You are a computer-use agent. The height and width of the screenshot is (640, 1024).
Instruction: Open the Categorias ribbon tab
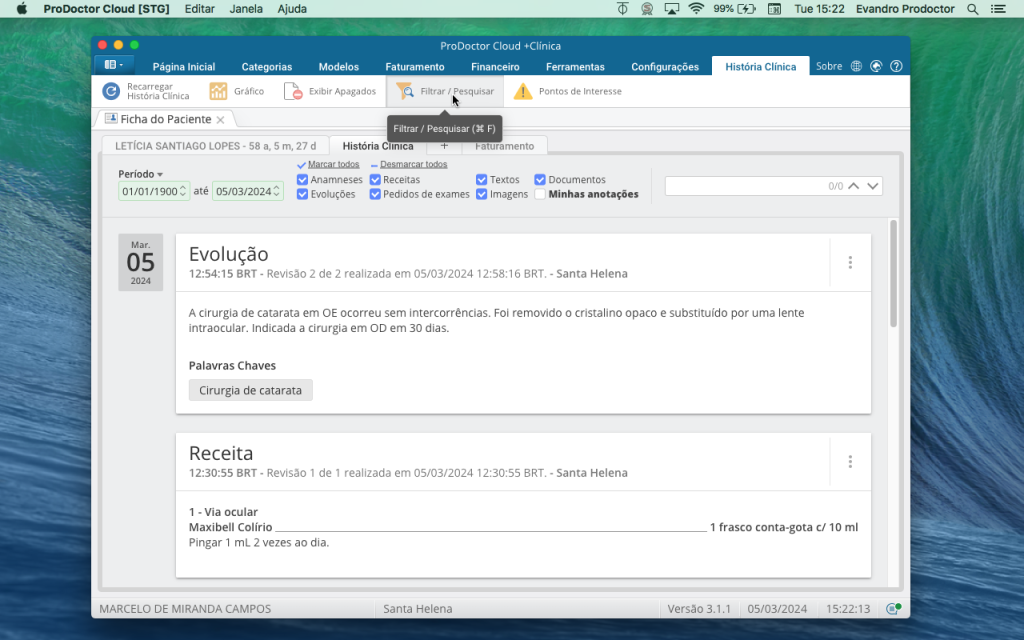tap(266, 67)
